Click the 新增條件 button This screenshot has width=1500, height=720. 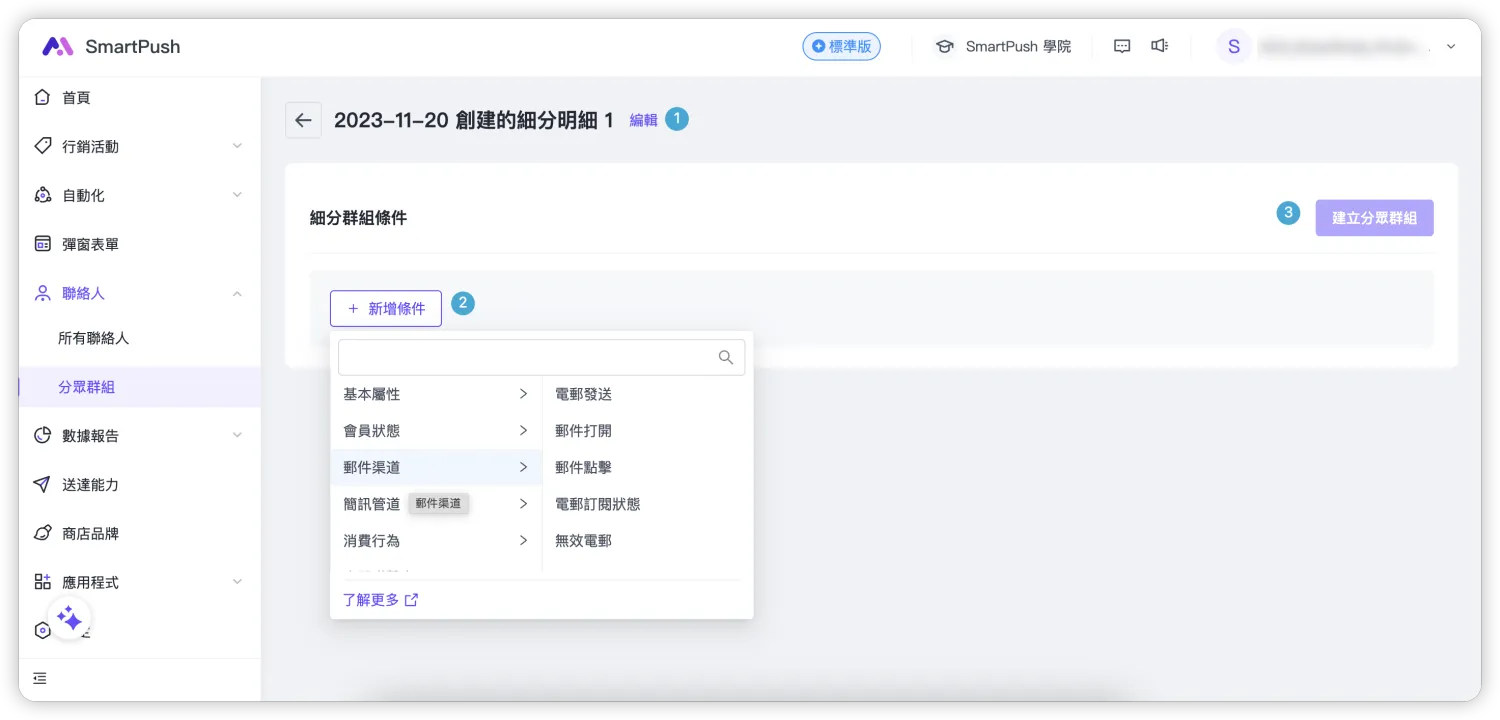tap(386, 309)
